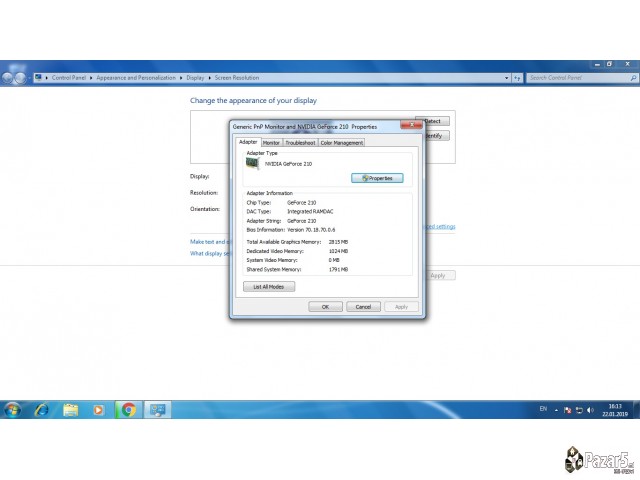
Task: Click the Control Panel breadcrumb
Action: point(69,78)
